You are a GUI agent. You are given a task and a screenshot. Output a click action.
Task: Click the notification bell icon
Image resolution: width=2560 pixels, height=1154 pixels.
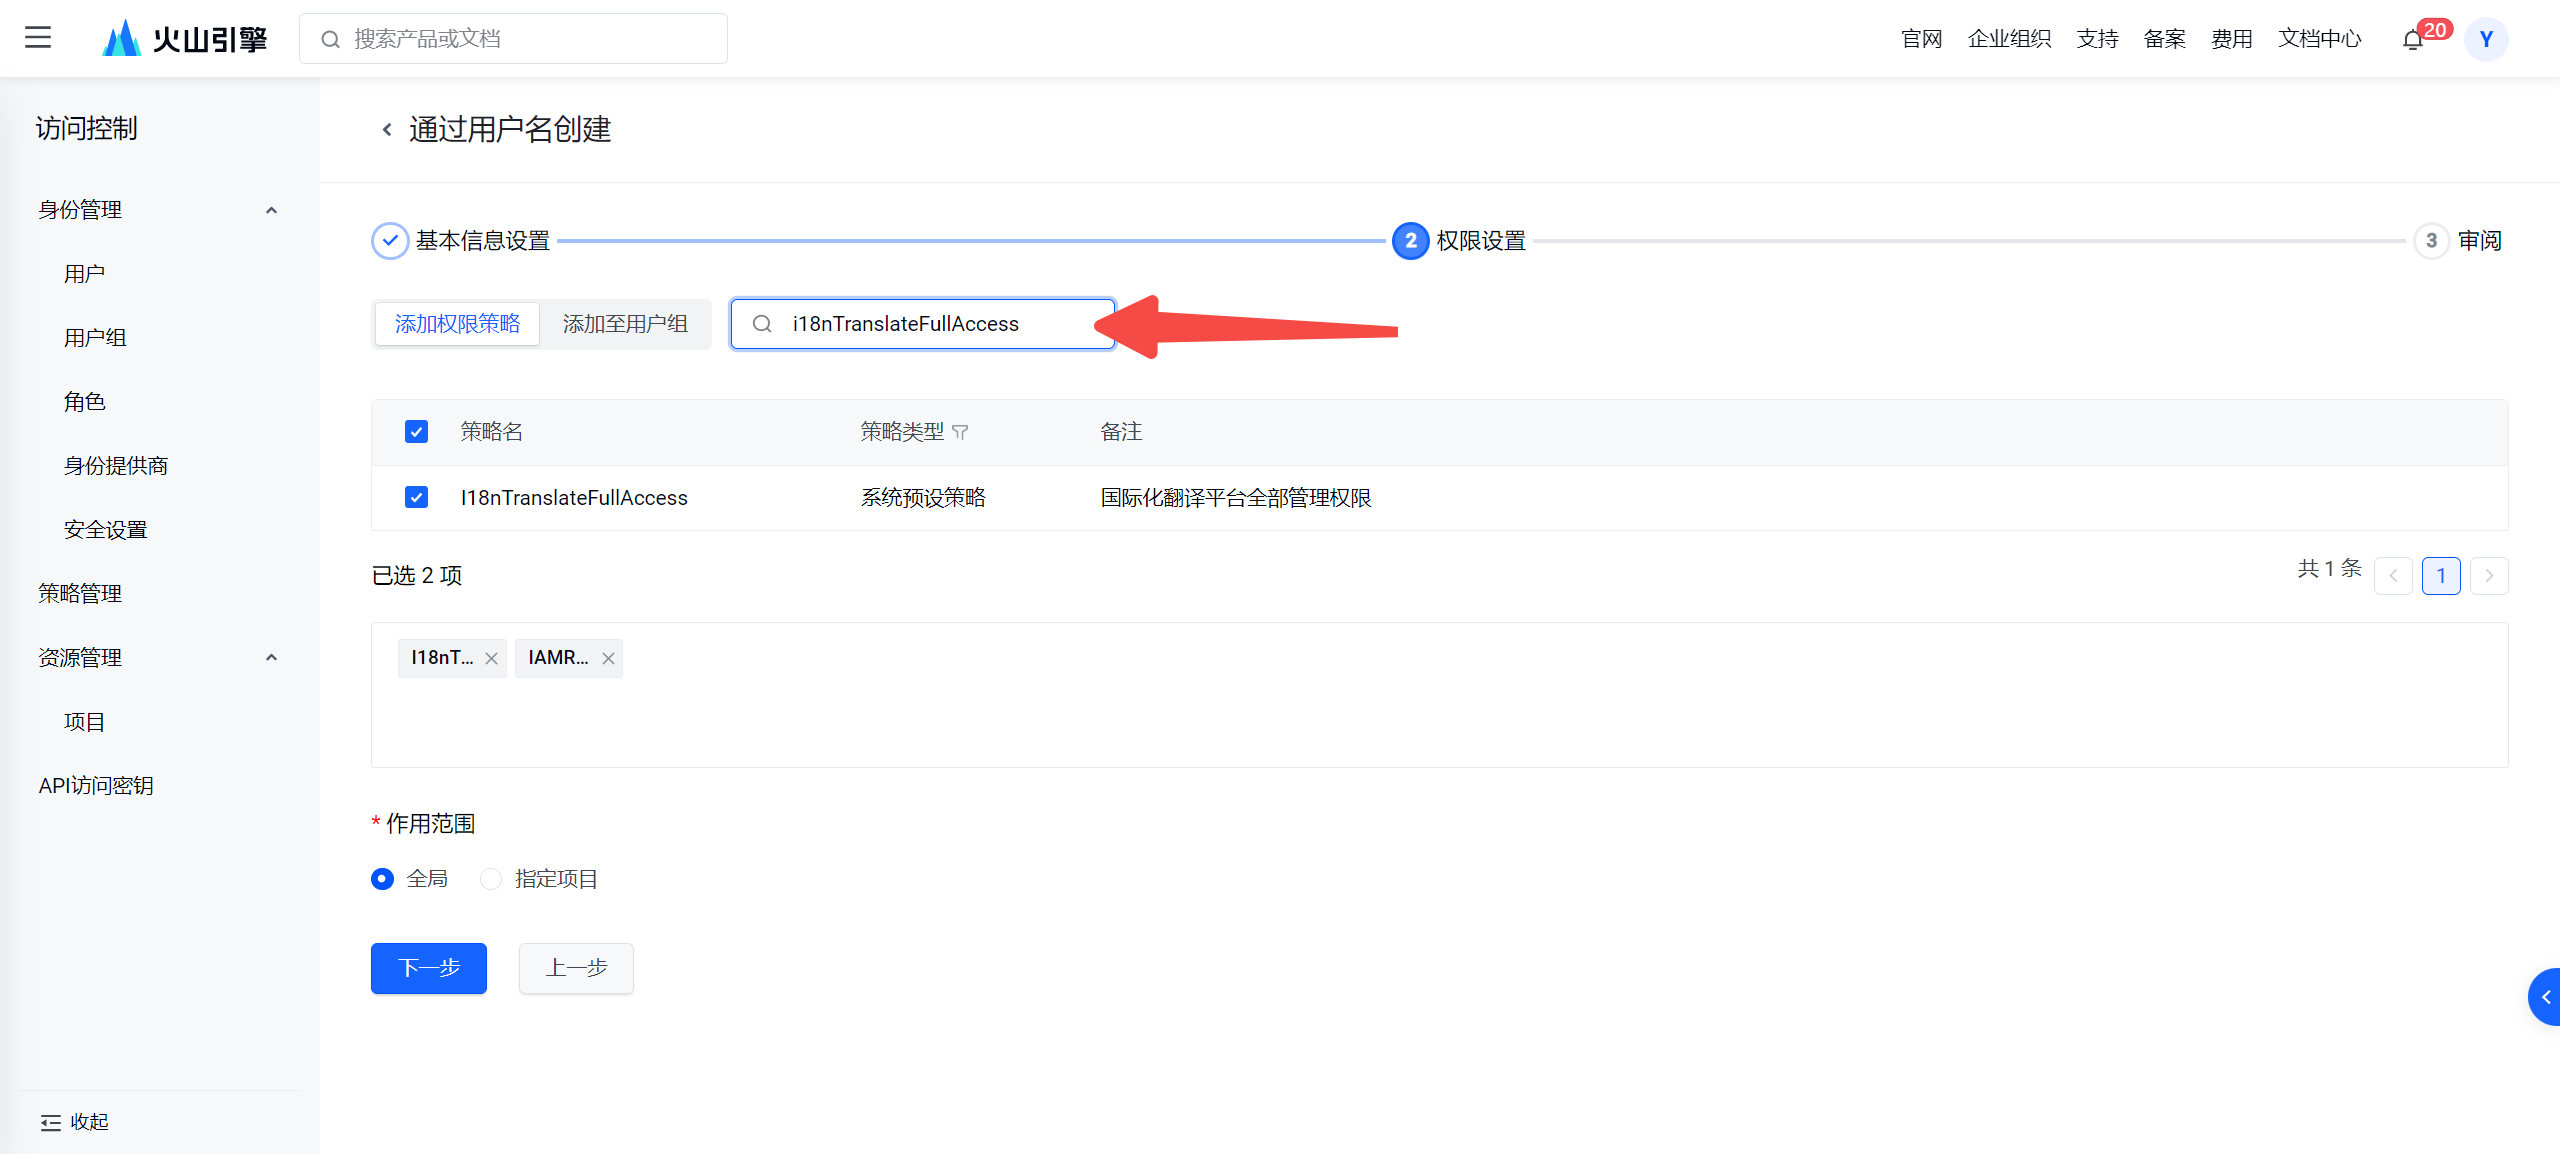click(2413, 40)
